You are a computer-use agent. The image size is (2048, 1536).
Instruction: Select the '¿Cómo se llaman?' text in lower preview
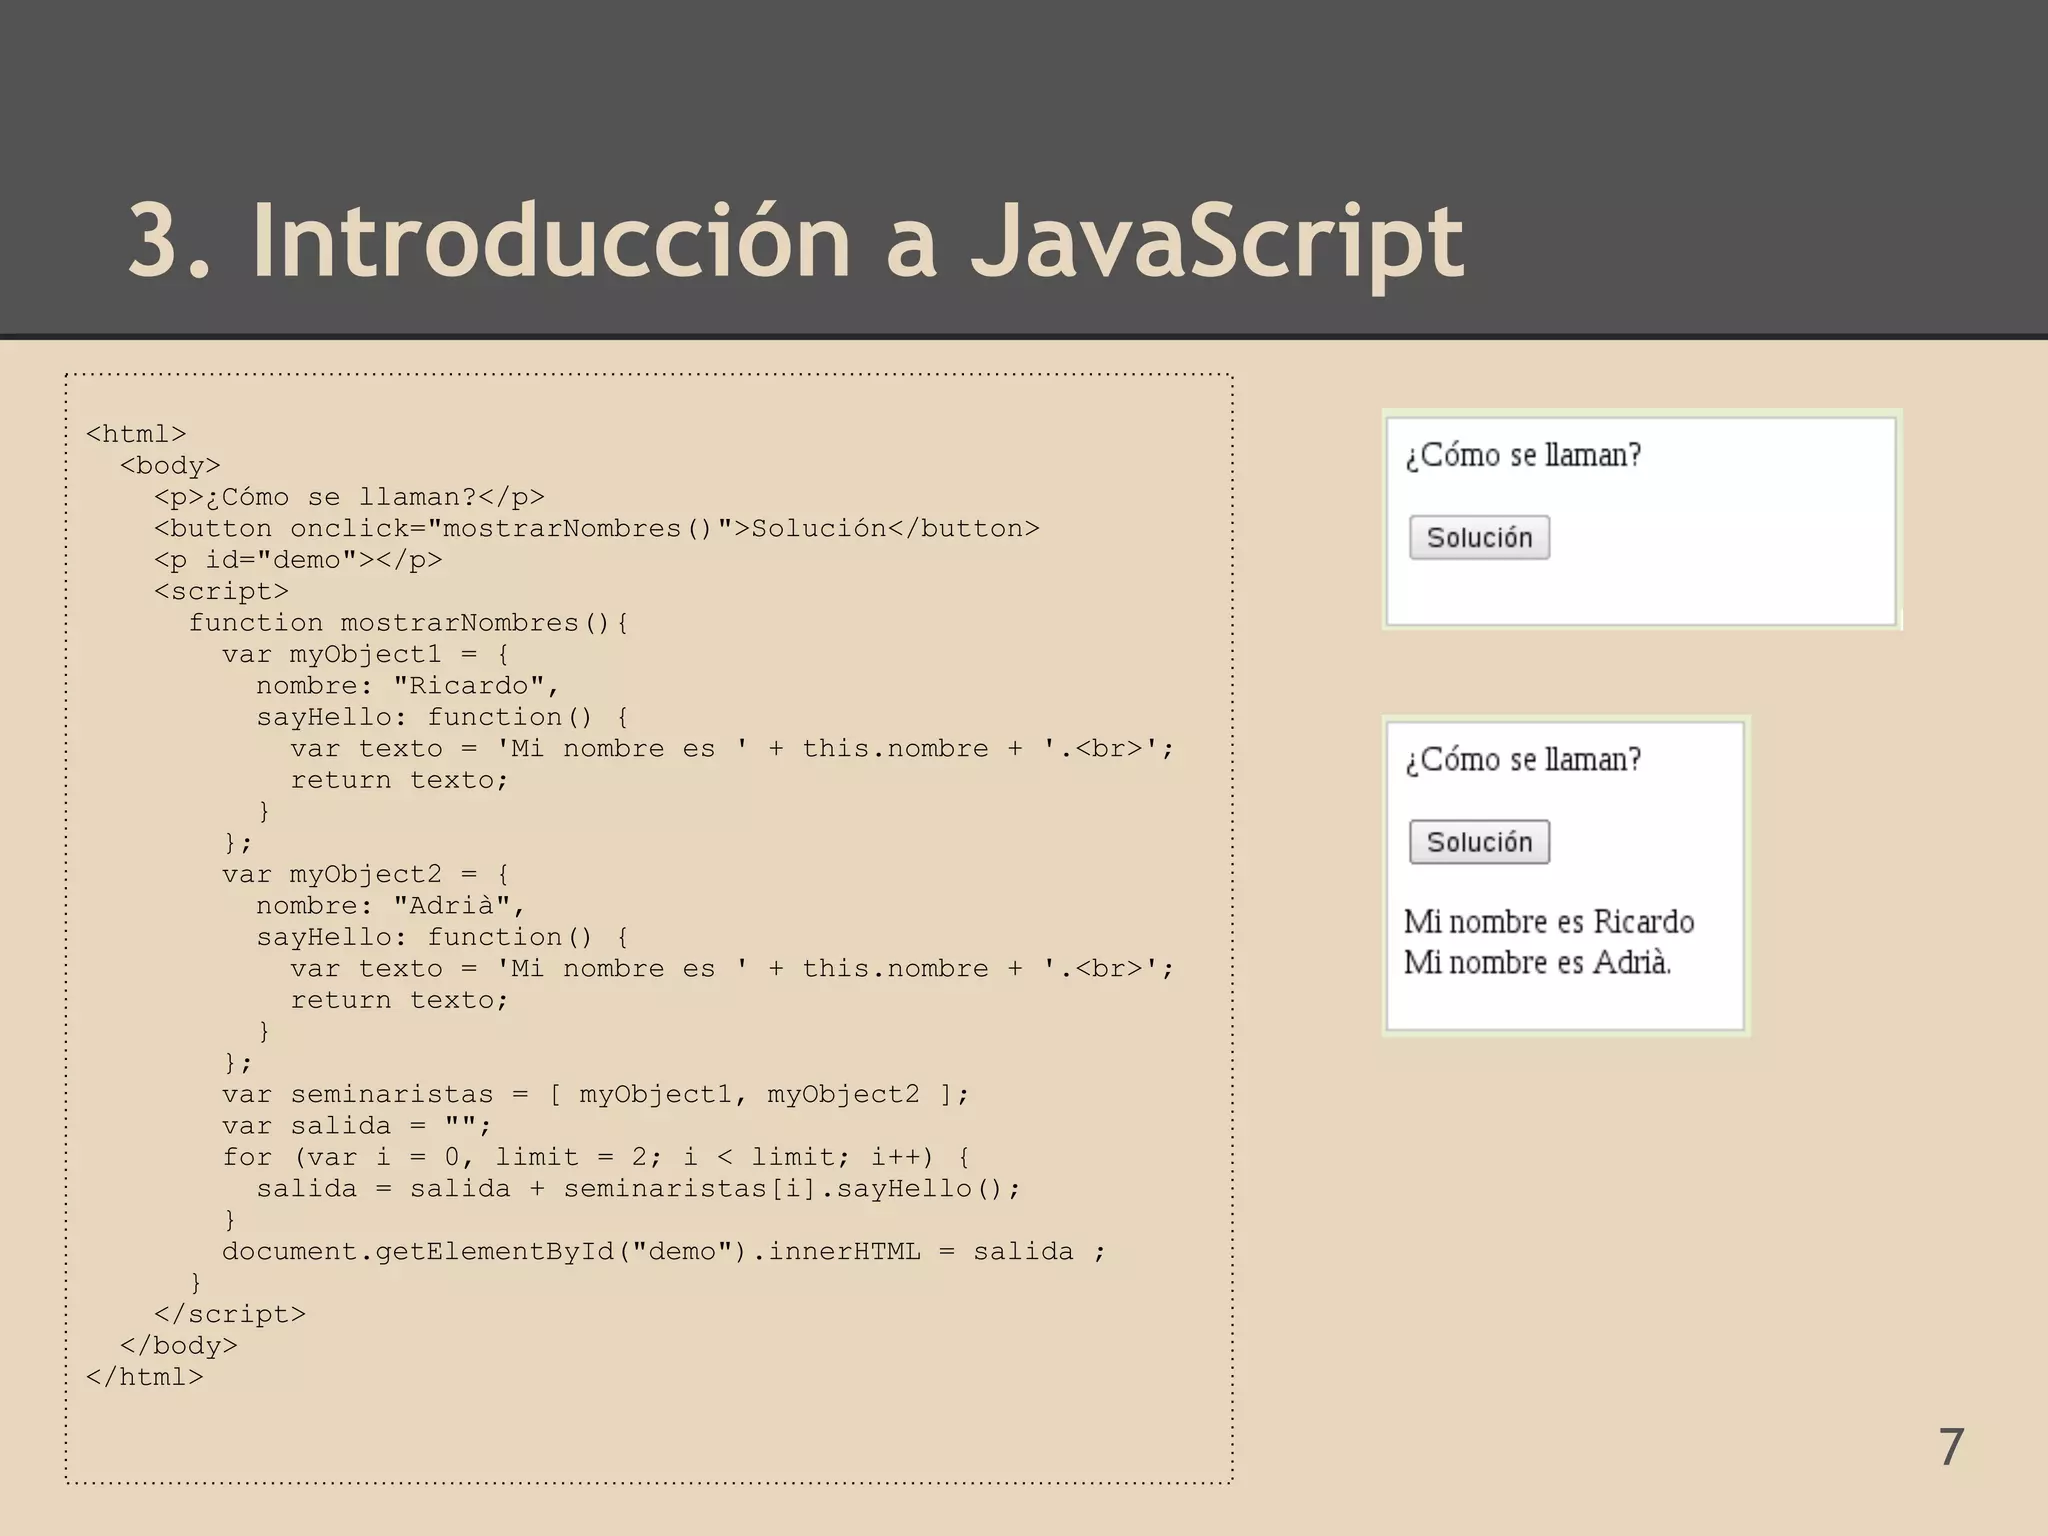[1523, 760]
